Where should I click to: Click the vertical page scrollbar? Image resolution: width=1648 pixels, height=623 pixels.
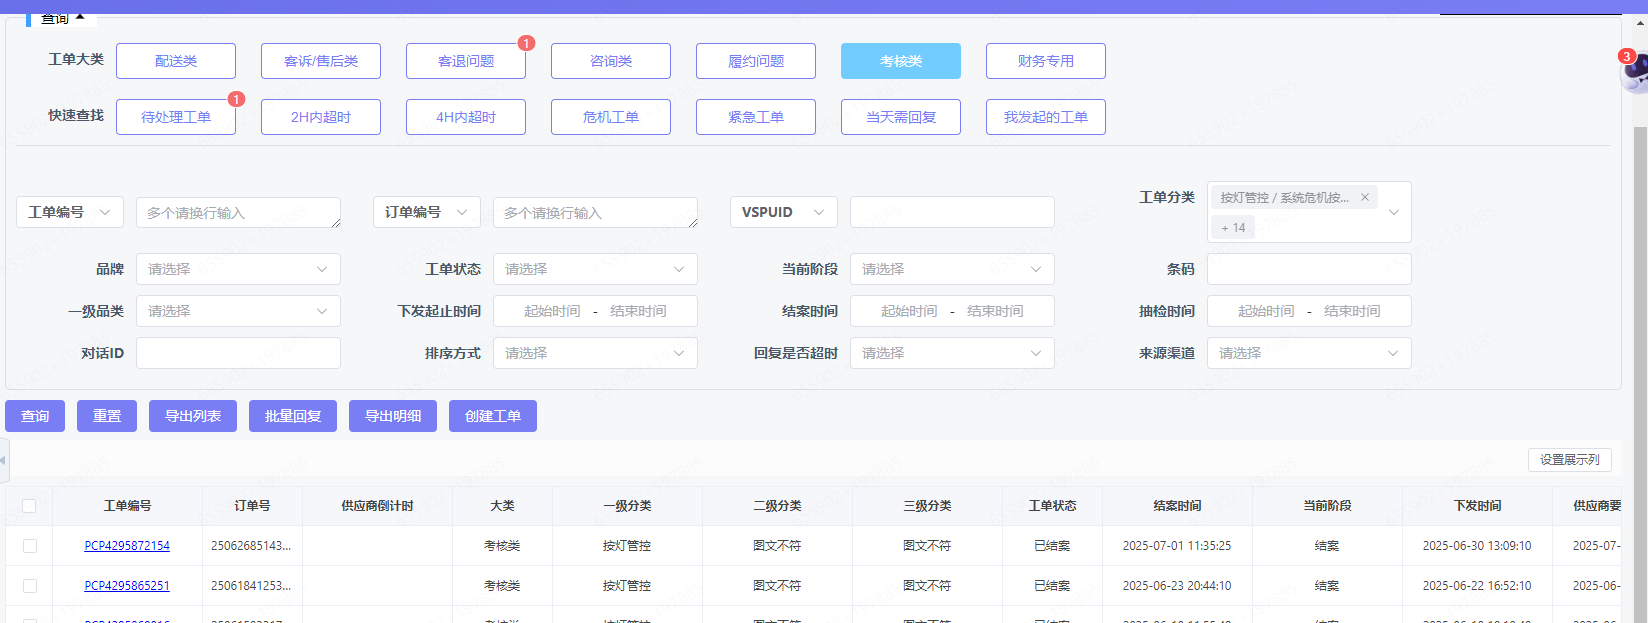click(1640, 350)
